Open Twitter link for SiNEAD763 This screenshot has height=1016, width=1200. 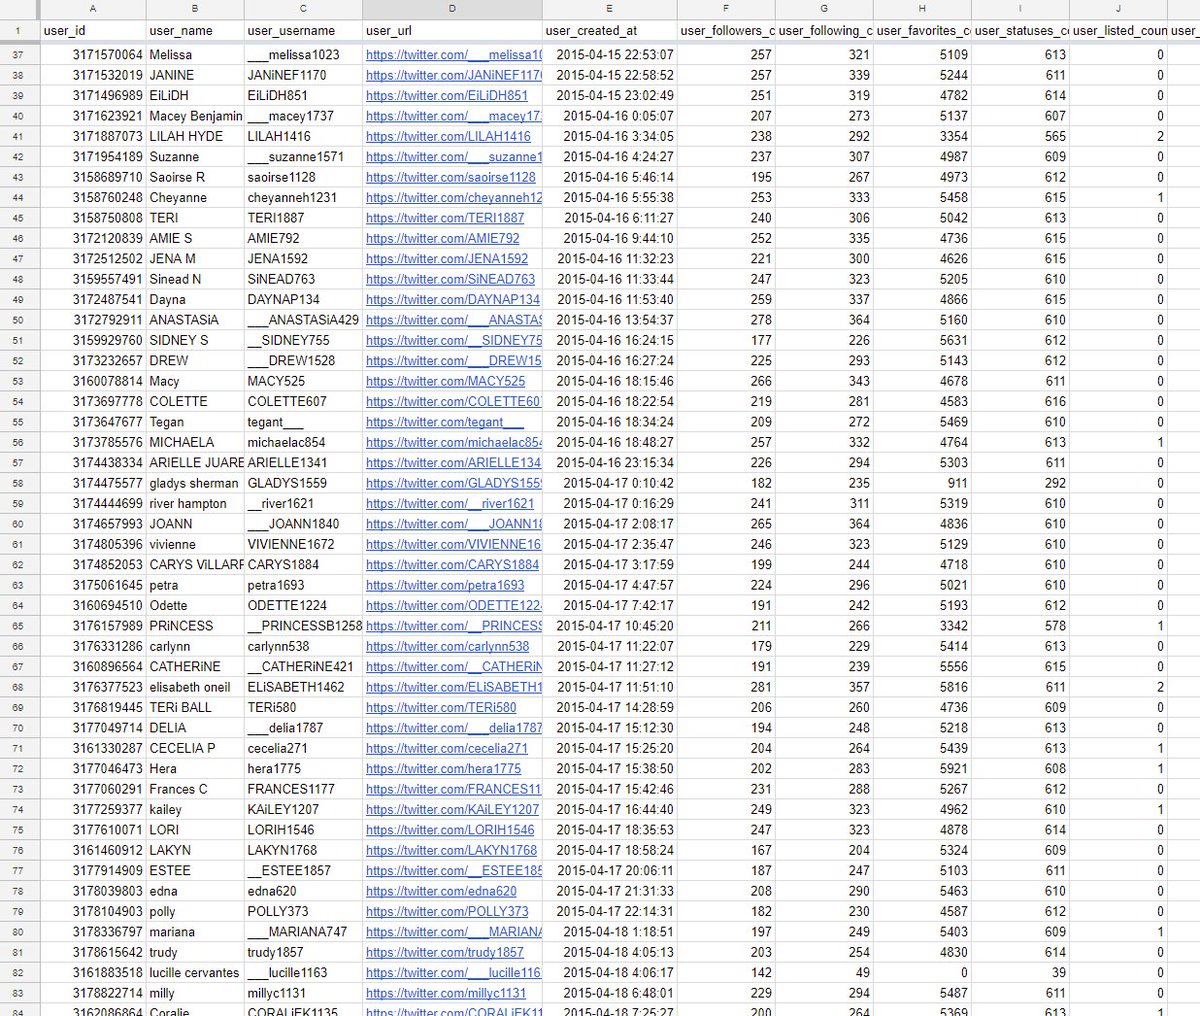coord(450,279)
